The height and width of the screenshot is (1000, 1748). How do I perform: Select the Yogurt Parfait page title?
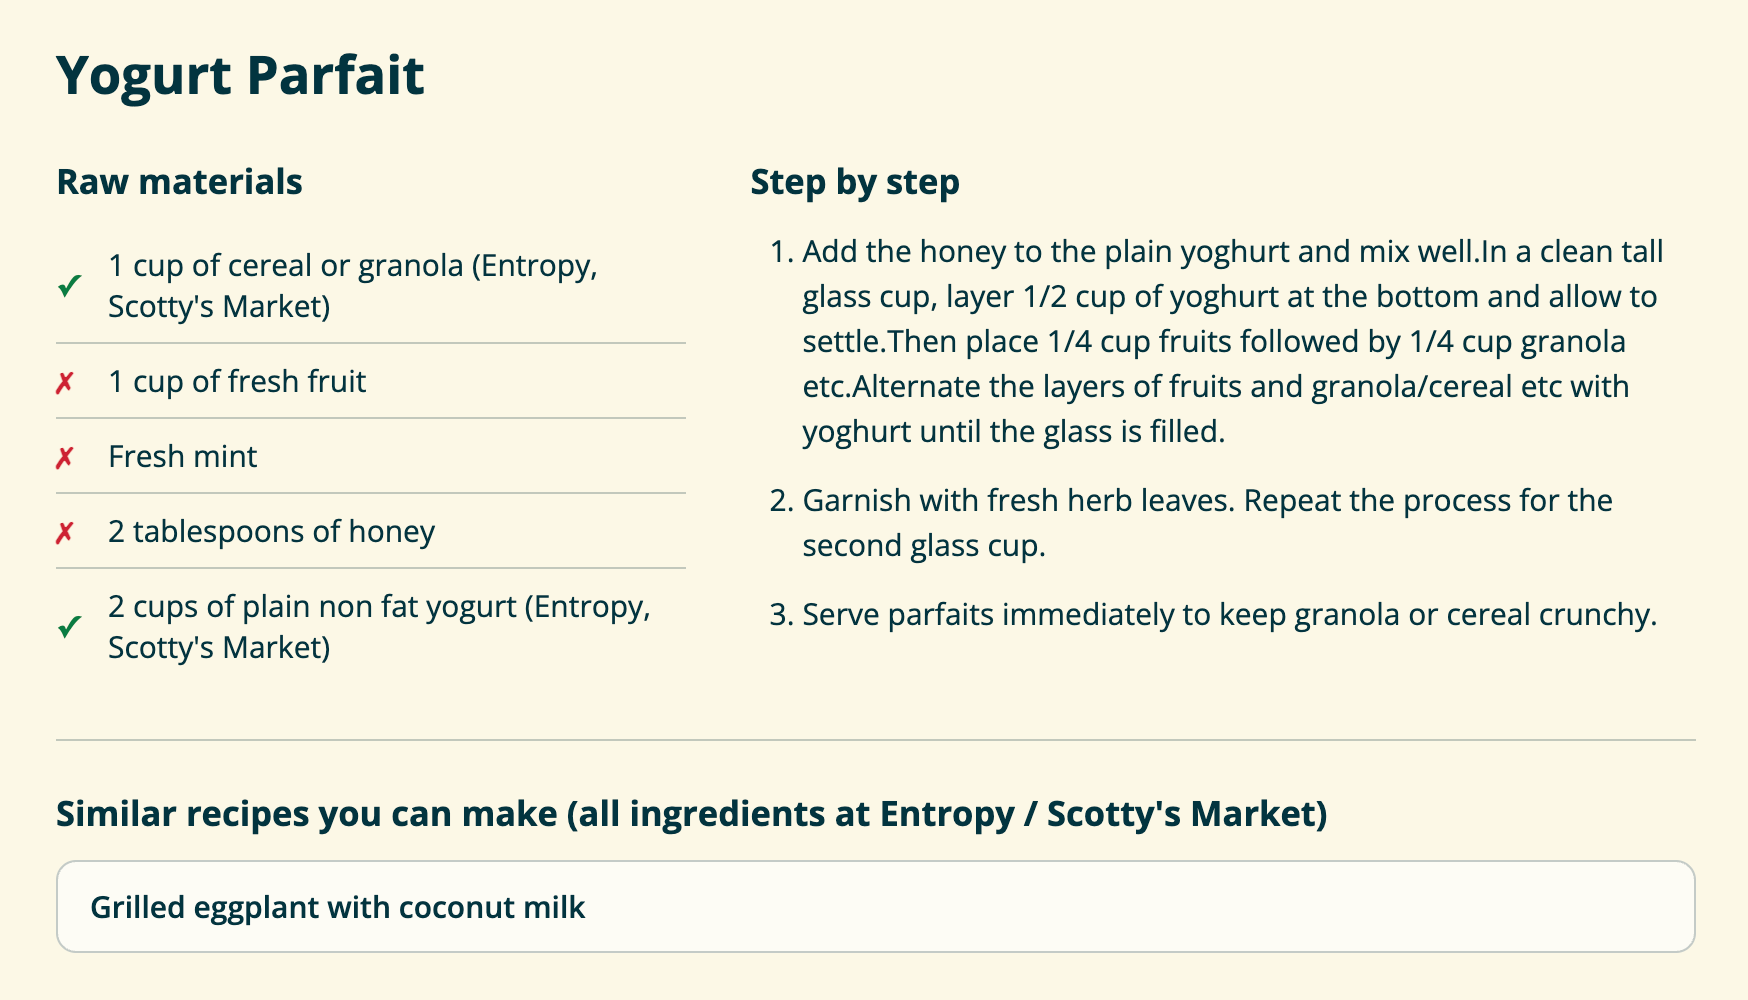pos(240,75)
